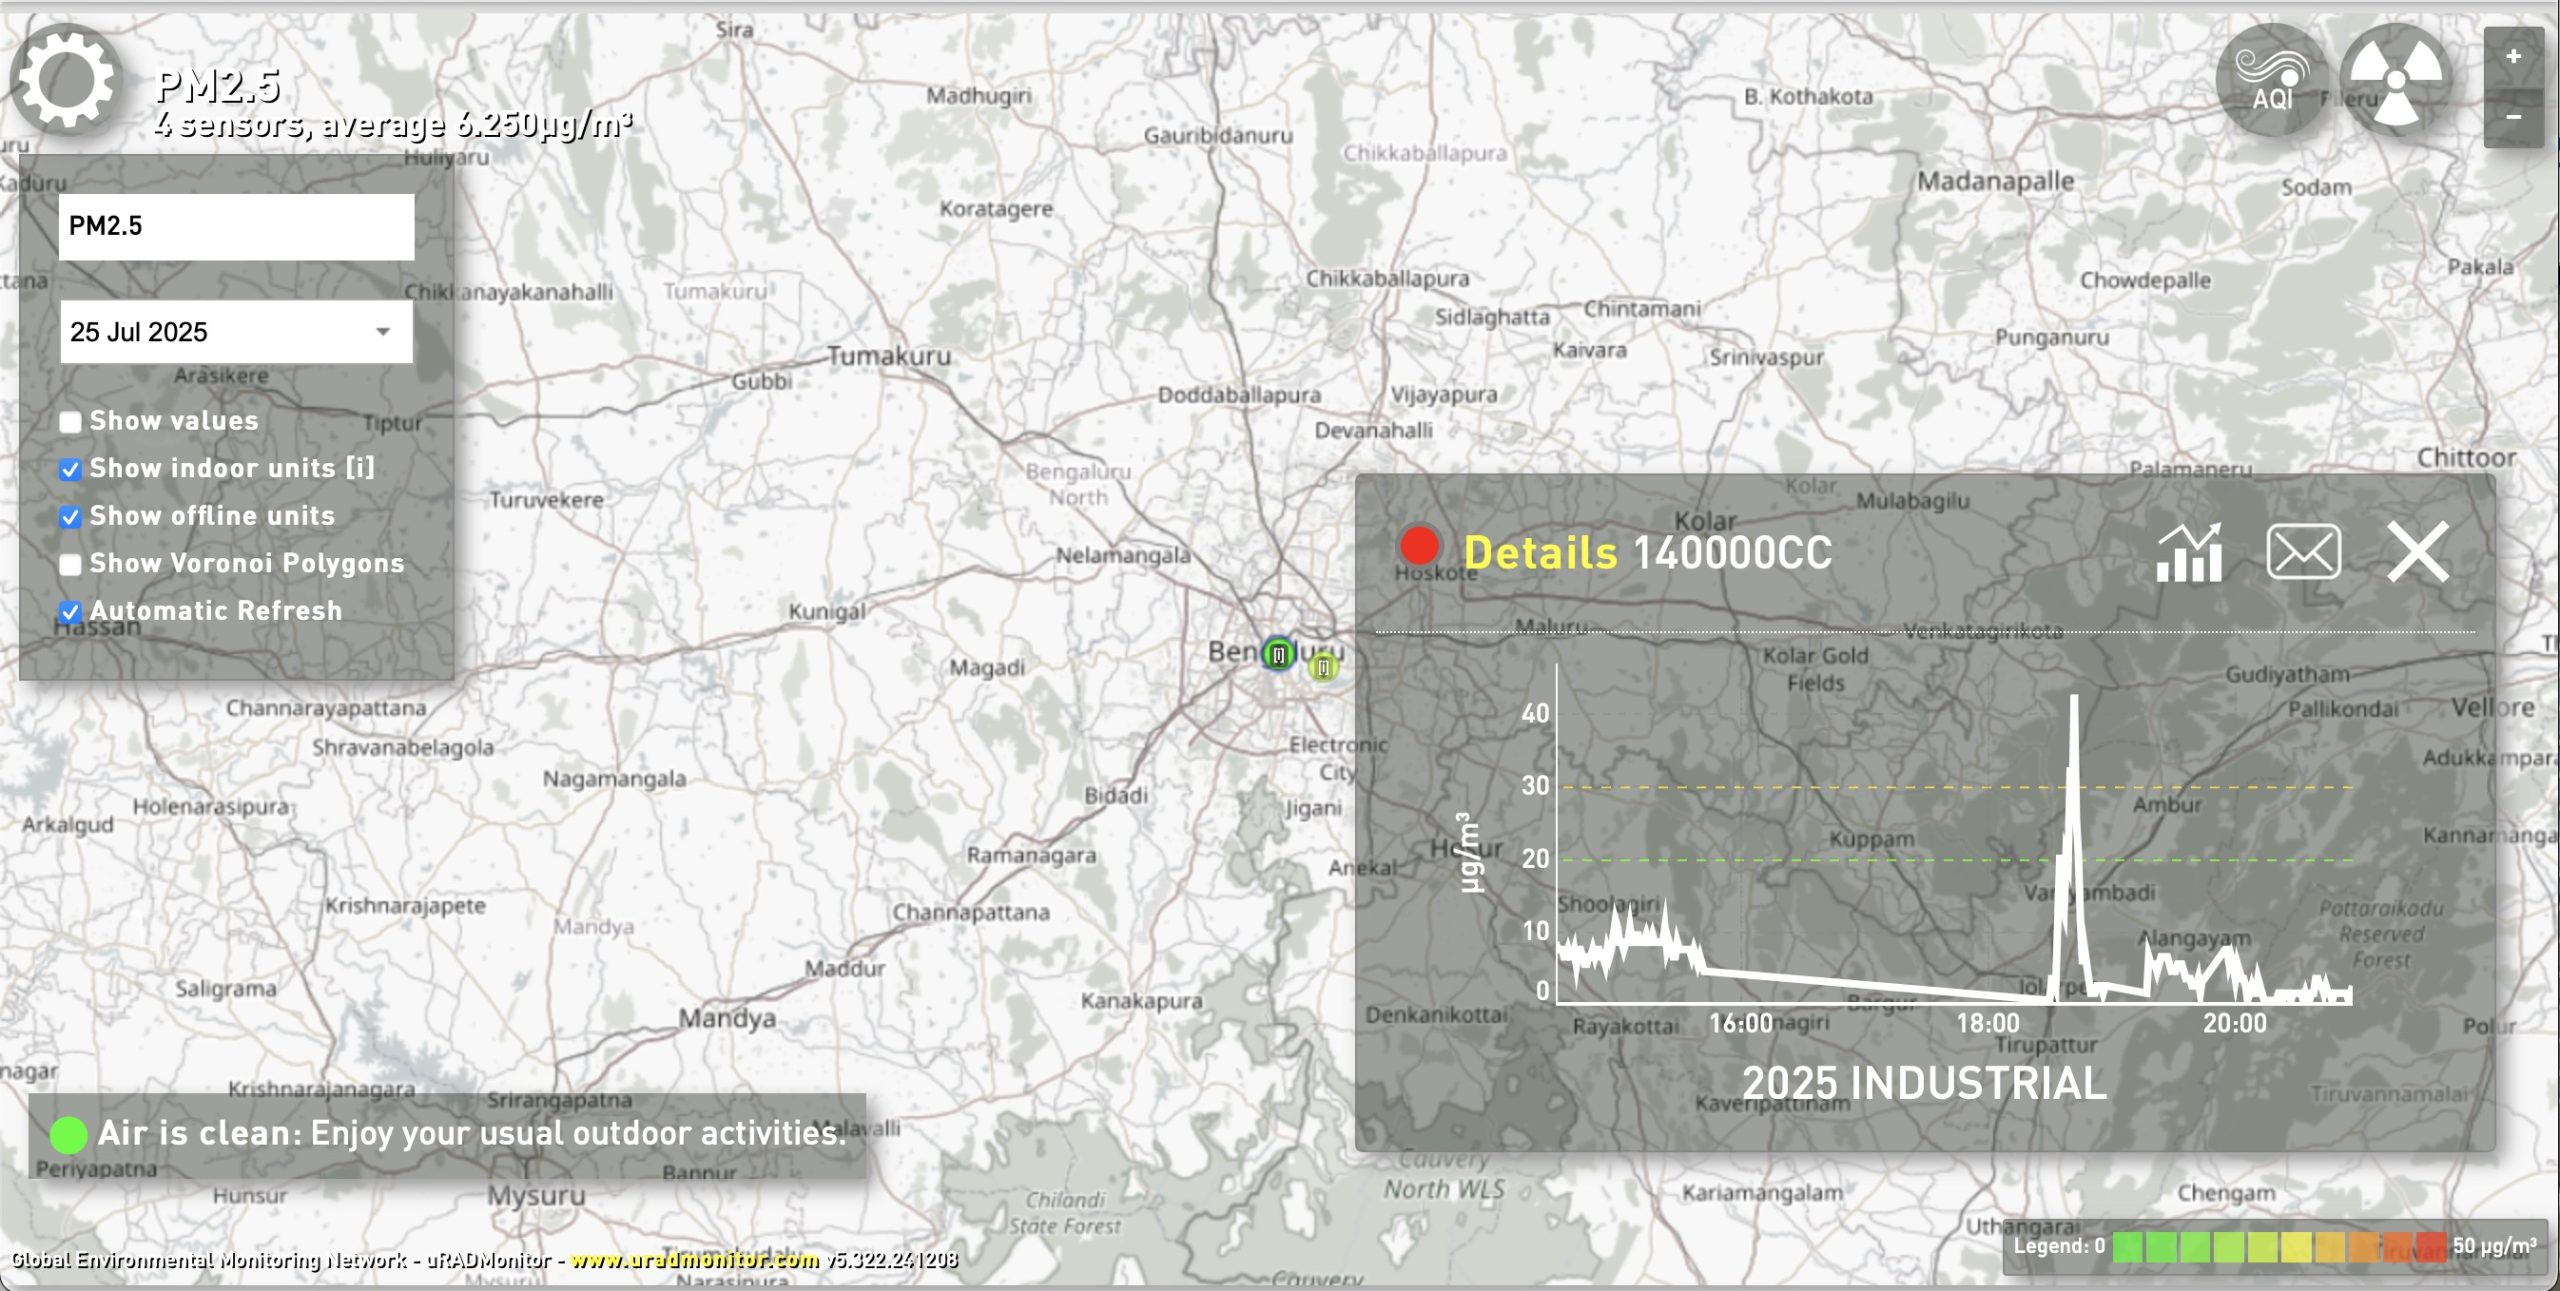Click Chittoor label on the map
The width and height of the screenshot is (2560, 1291).
[x=2466, y=458]
